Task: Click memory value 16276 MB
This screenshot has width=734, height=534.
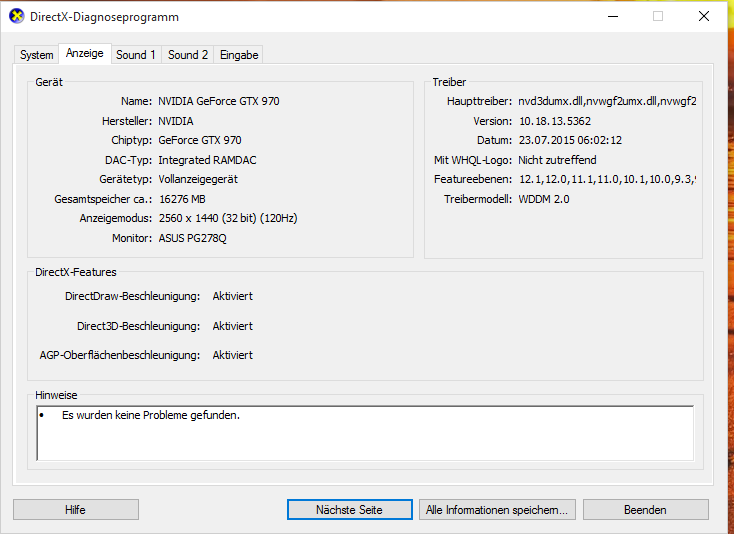Action: point(182,199)
